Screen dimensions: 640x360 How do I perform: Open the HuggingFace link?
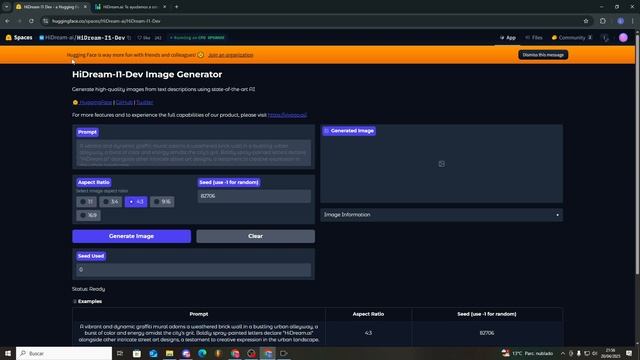click(x=96, y=102)
